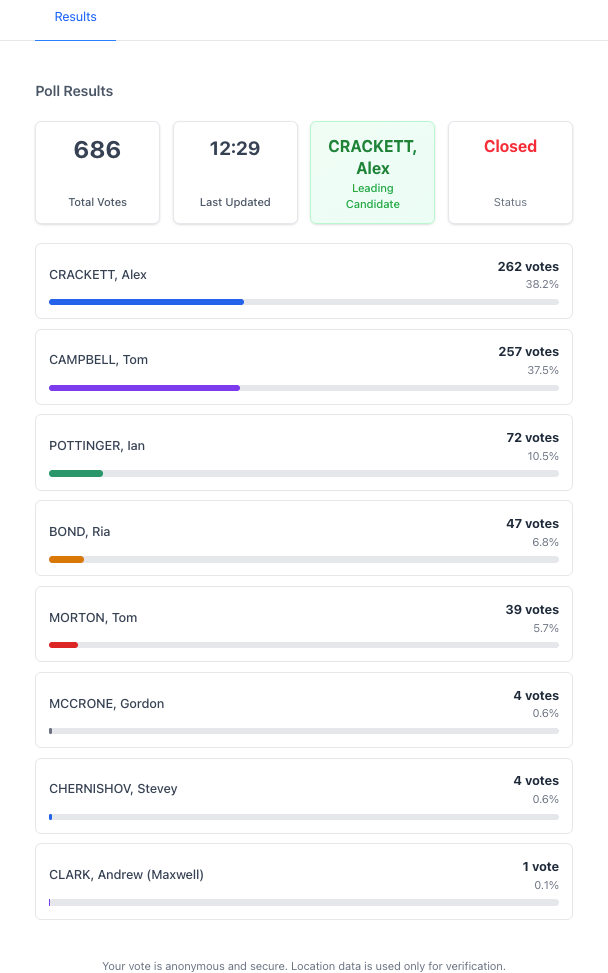Click the blue progress bar for CRACKETT
608x973 pixels.
point(146,301)
